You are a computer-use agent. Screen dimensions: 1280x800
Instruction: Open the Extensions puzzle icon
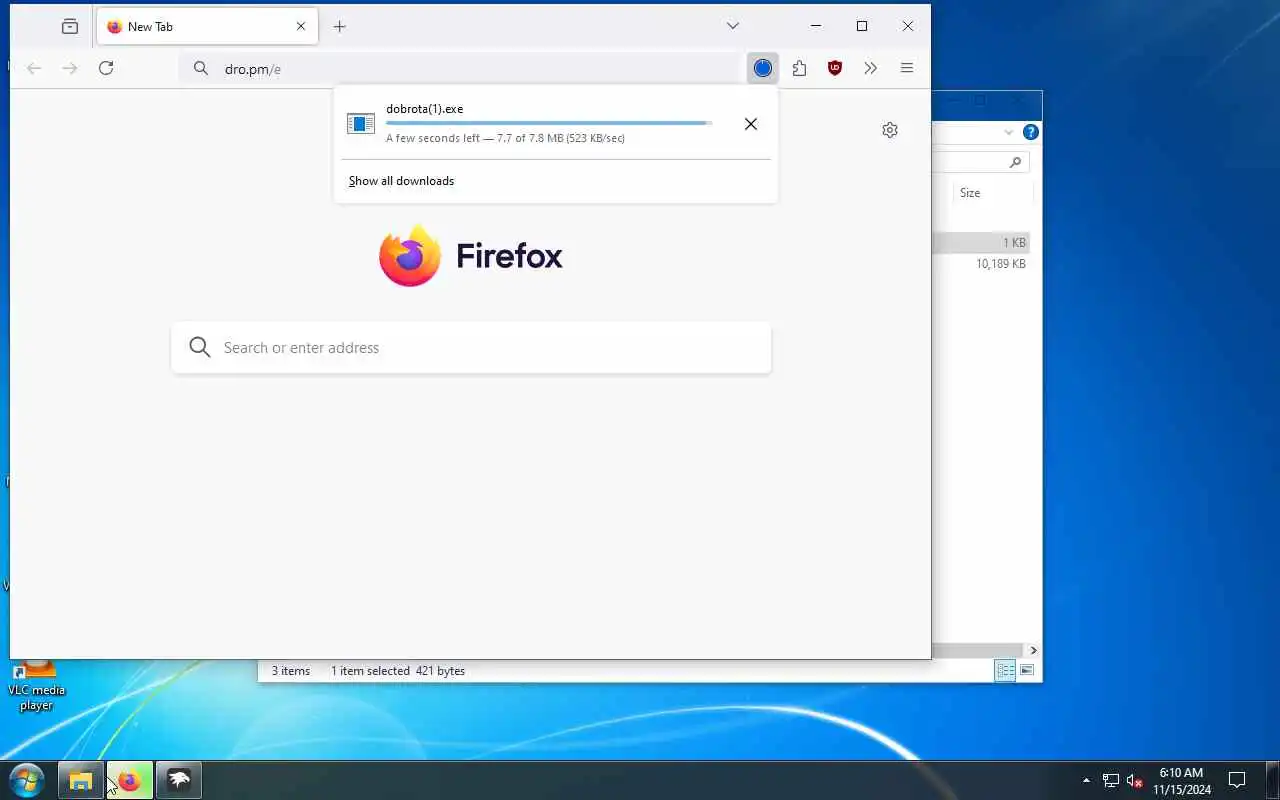[799, 68]
